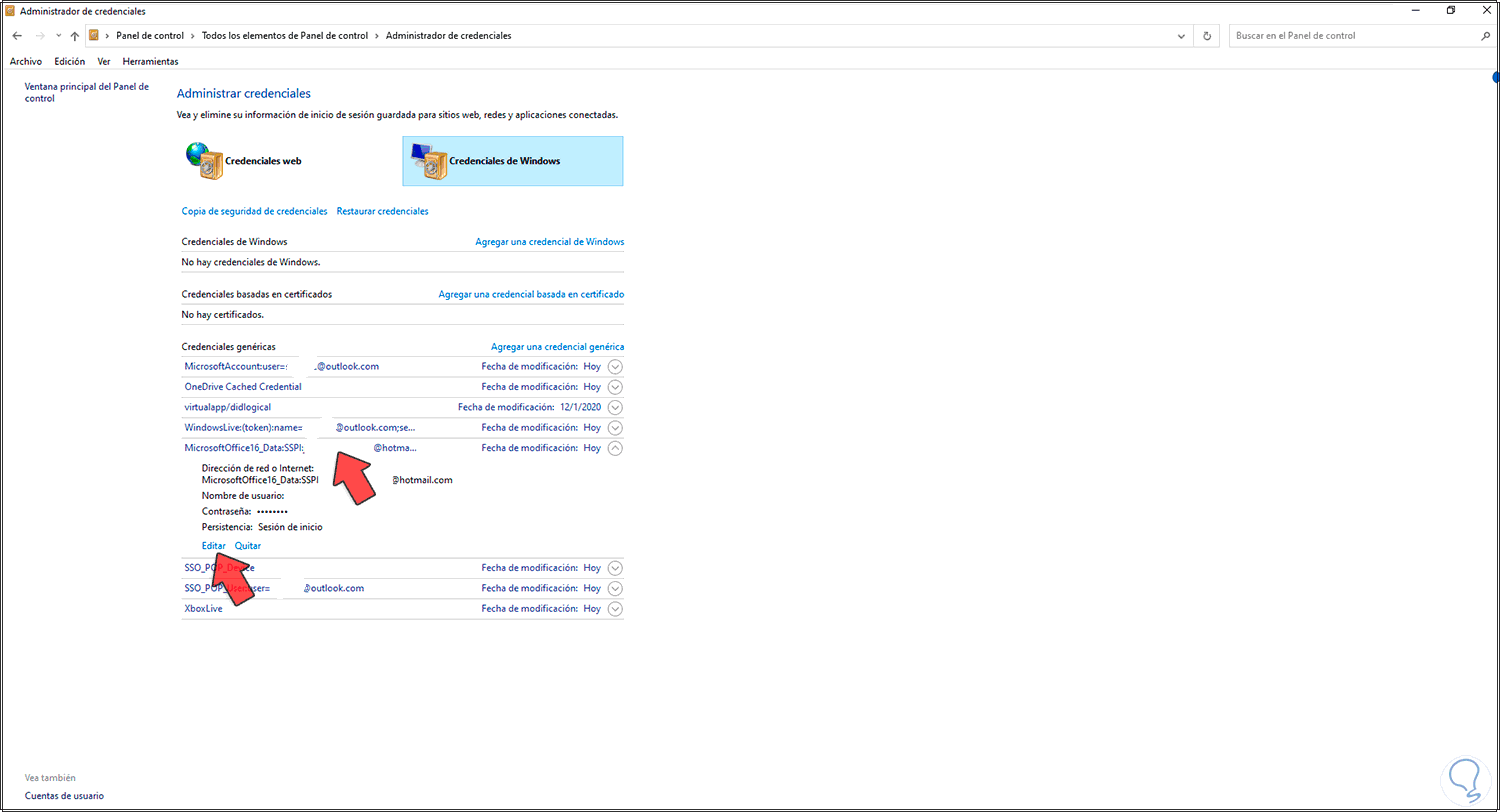
Task: Open the address bar history dropdown
Action: coord(1182,36)
